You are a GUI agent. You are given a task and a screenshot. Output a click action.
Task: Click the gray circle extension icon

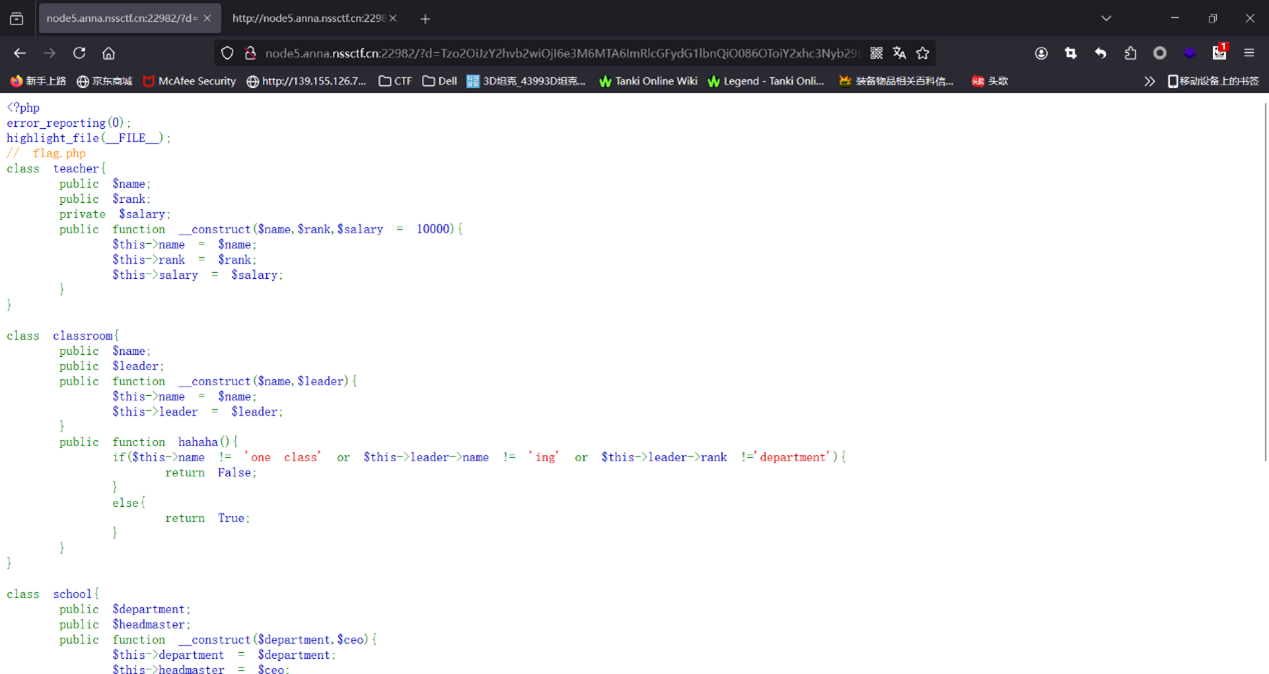[x=1160, y=53]
